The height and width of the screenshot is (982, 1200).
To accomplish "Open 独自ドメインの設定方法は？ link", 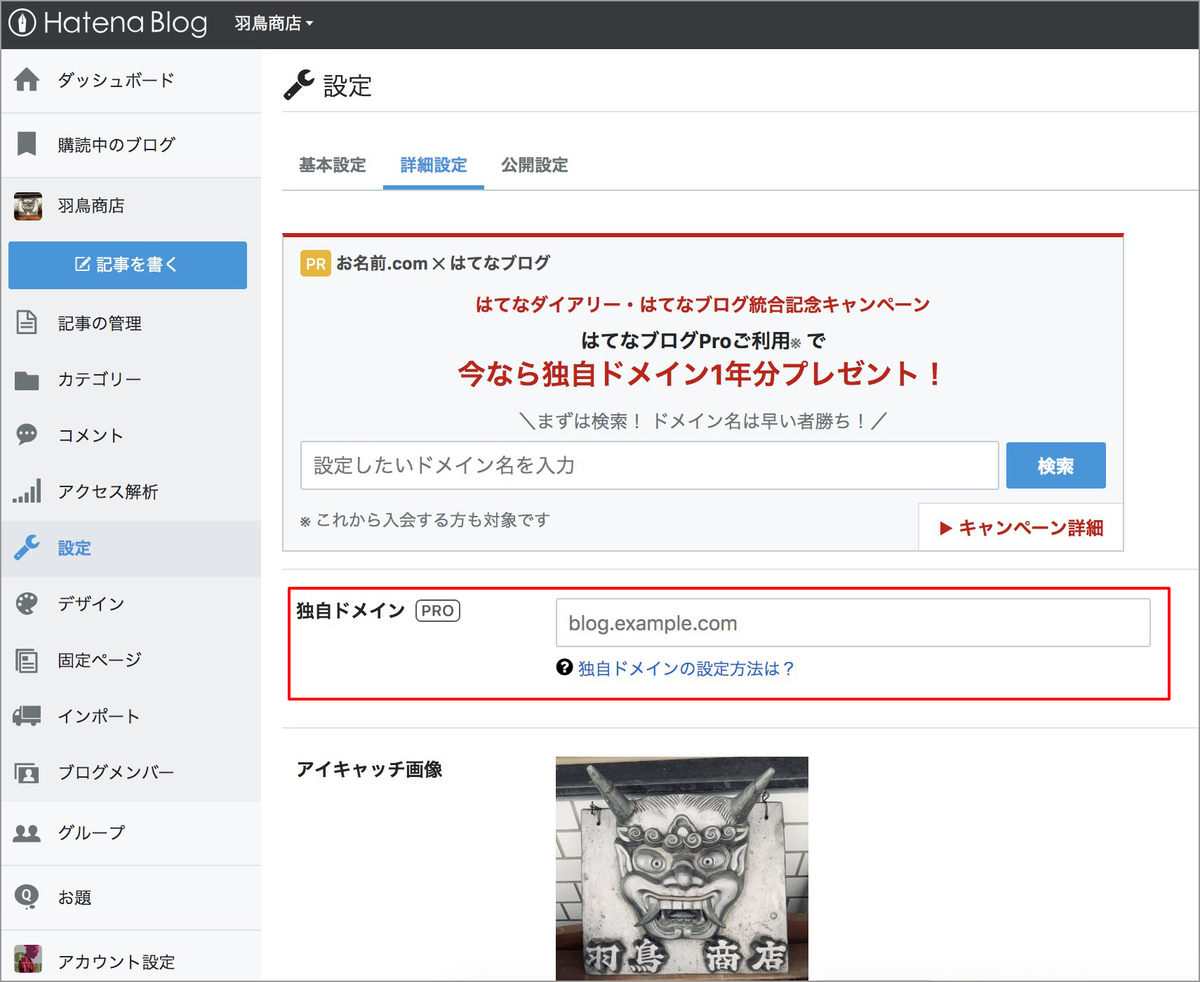I will click(x=686, y=669).
